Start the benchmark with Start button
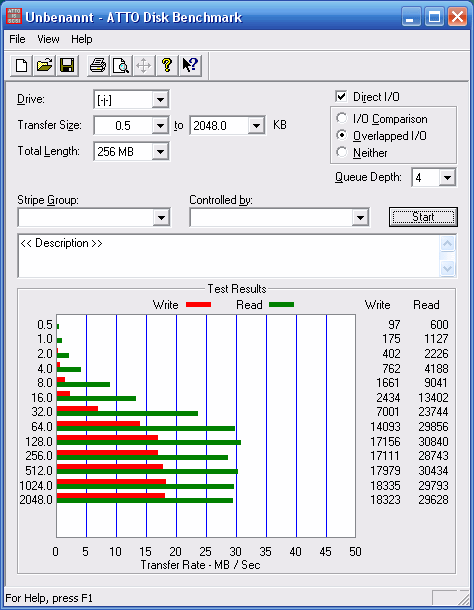474x610 pixels. pos(423,217)
